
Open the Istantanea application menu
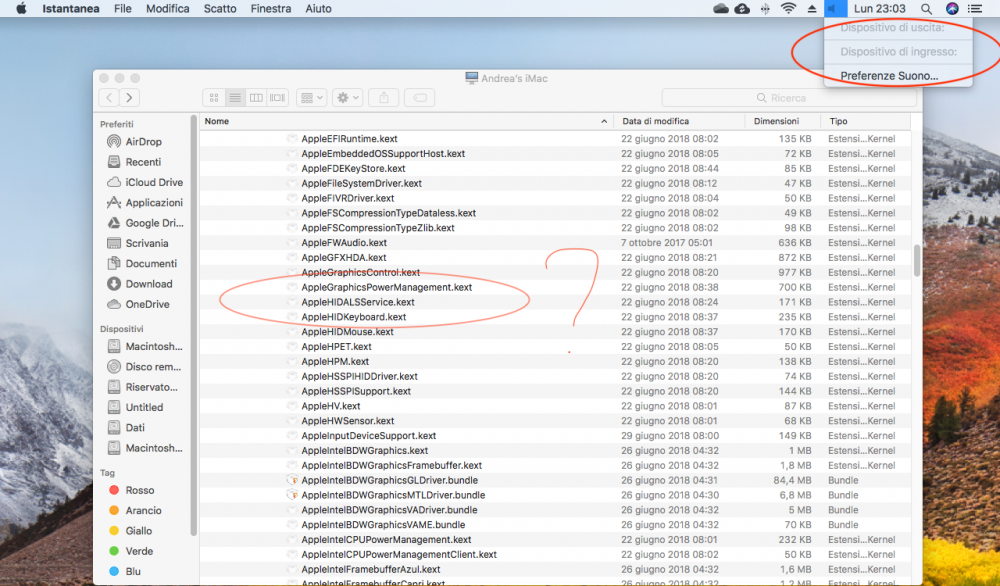(x=71, y=8)
